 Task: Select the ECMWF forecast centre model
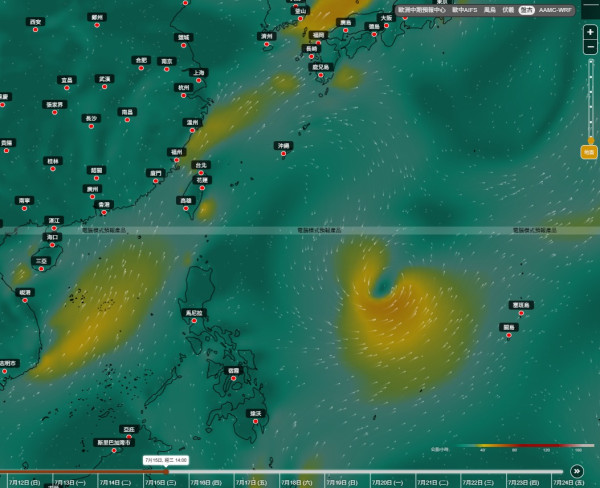(x=421, y=10)
